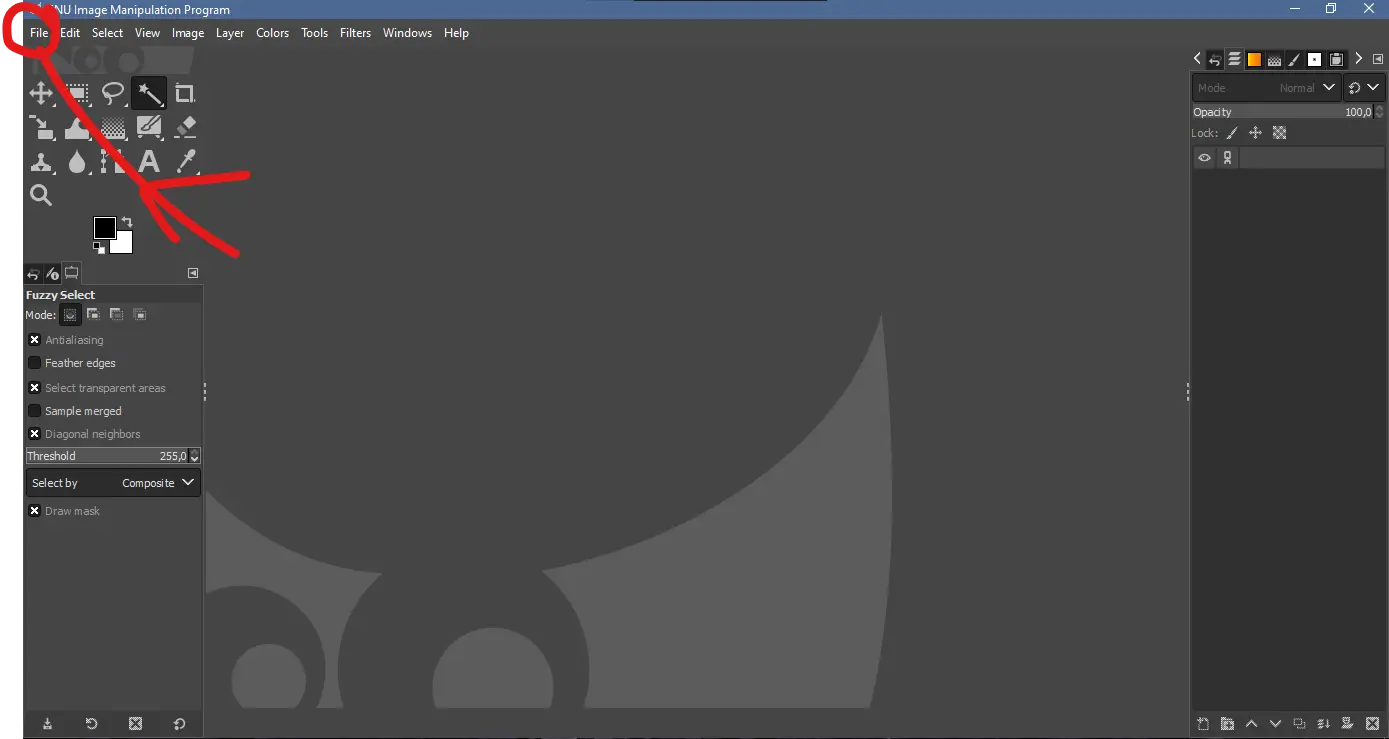Open the File menu
This screenshot has width=1389, height=739.
[39, 33]
